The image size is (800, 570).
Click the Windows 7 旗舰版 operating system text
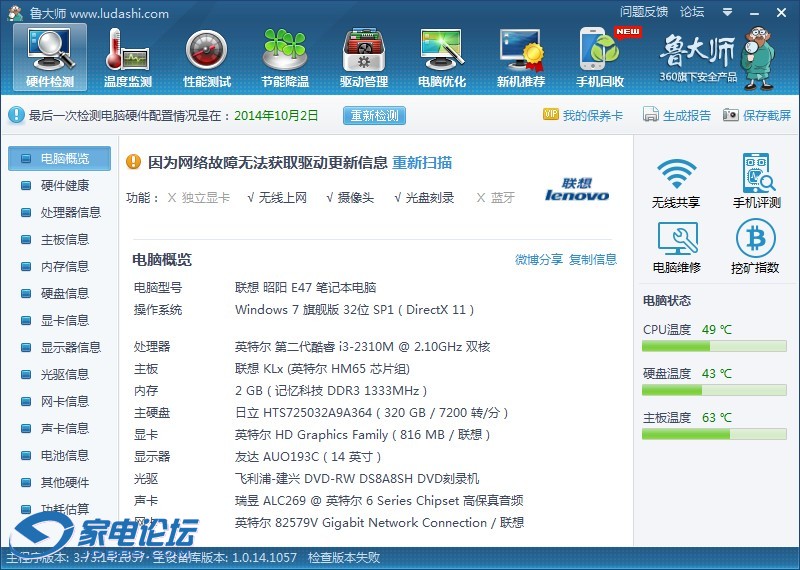tap(355, 310)
